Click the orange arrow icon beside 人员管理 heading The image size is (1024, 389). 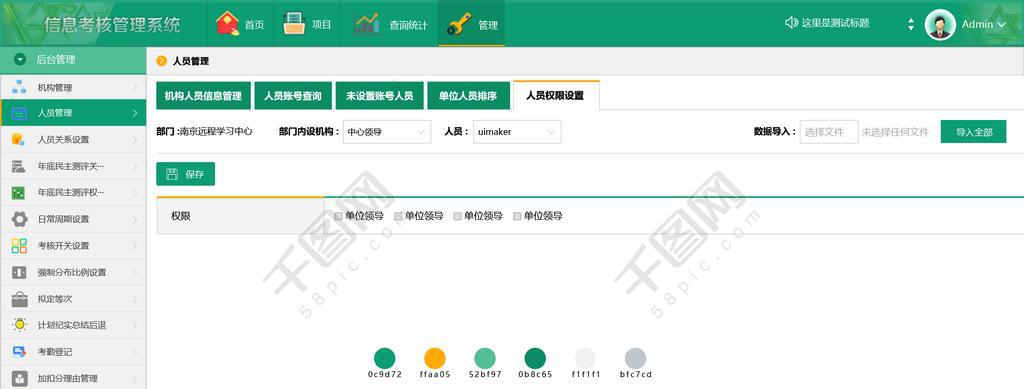[x=162, y=61]
